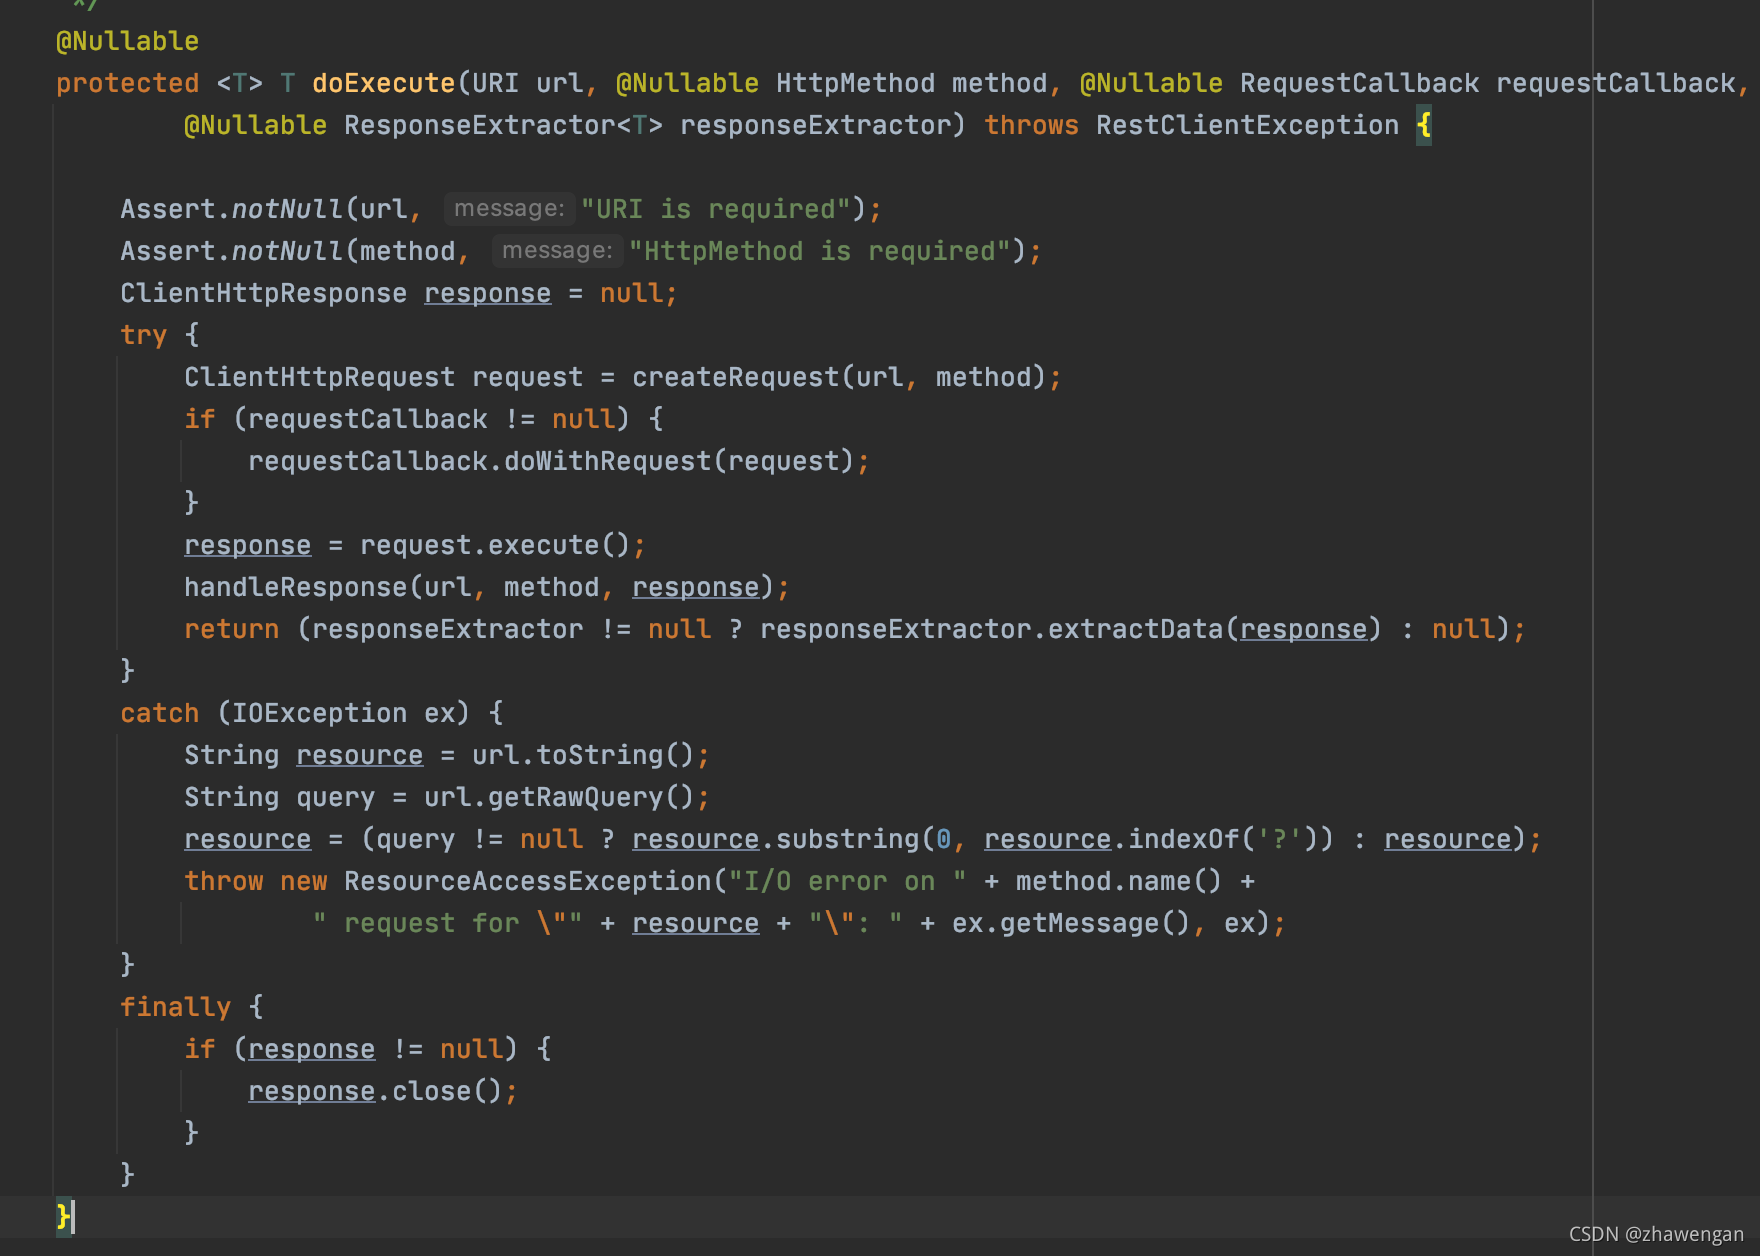Click 'toString' in url.toString()
Viewport: 1760px width, 1256px height.
click(x=599, y=755)
